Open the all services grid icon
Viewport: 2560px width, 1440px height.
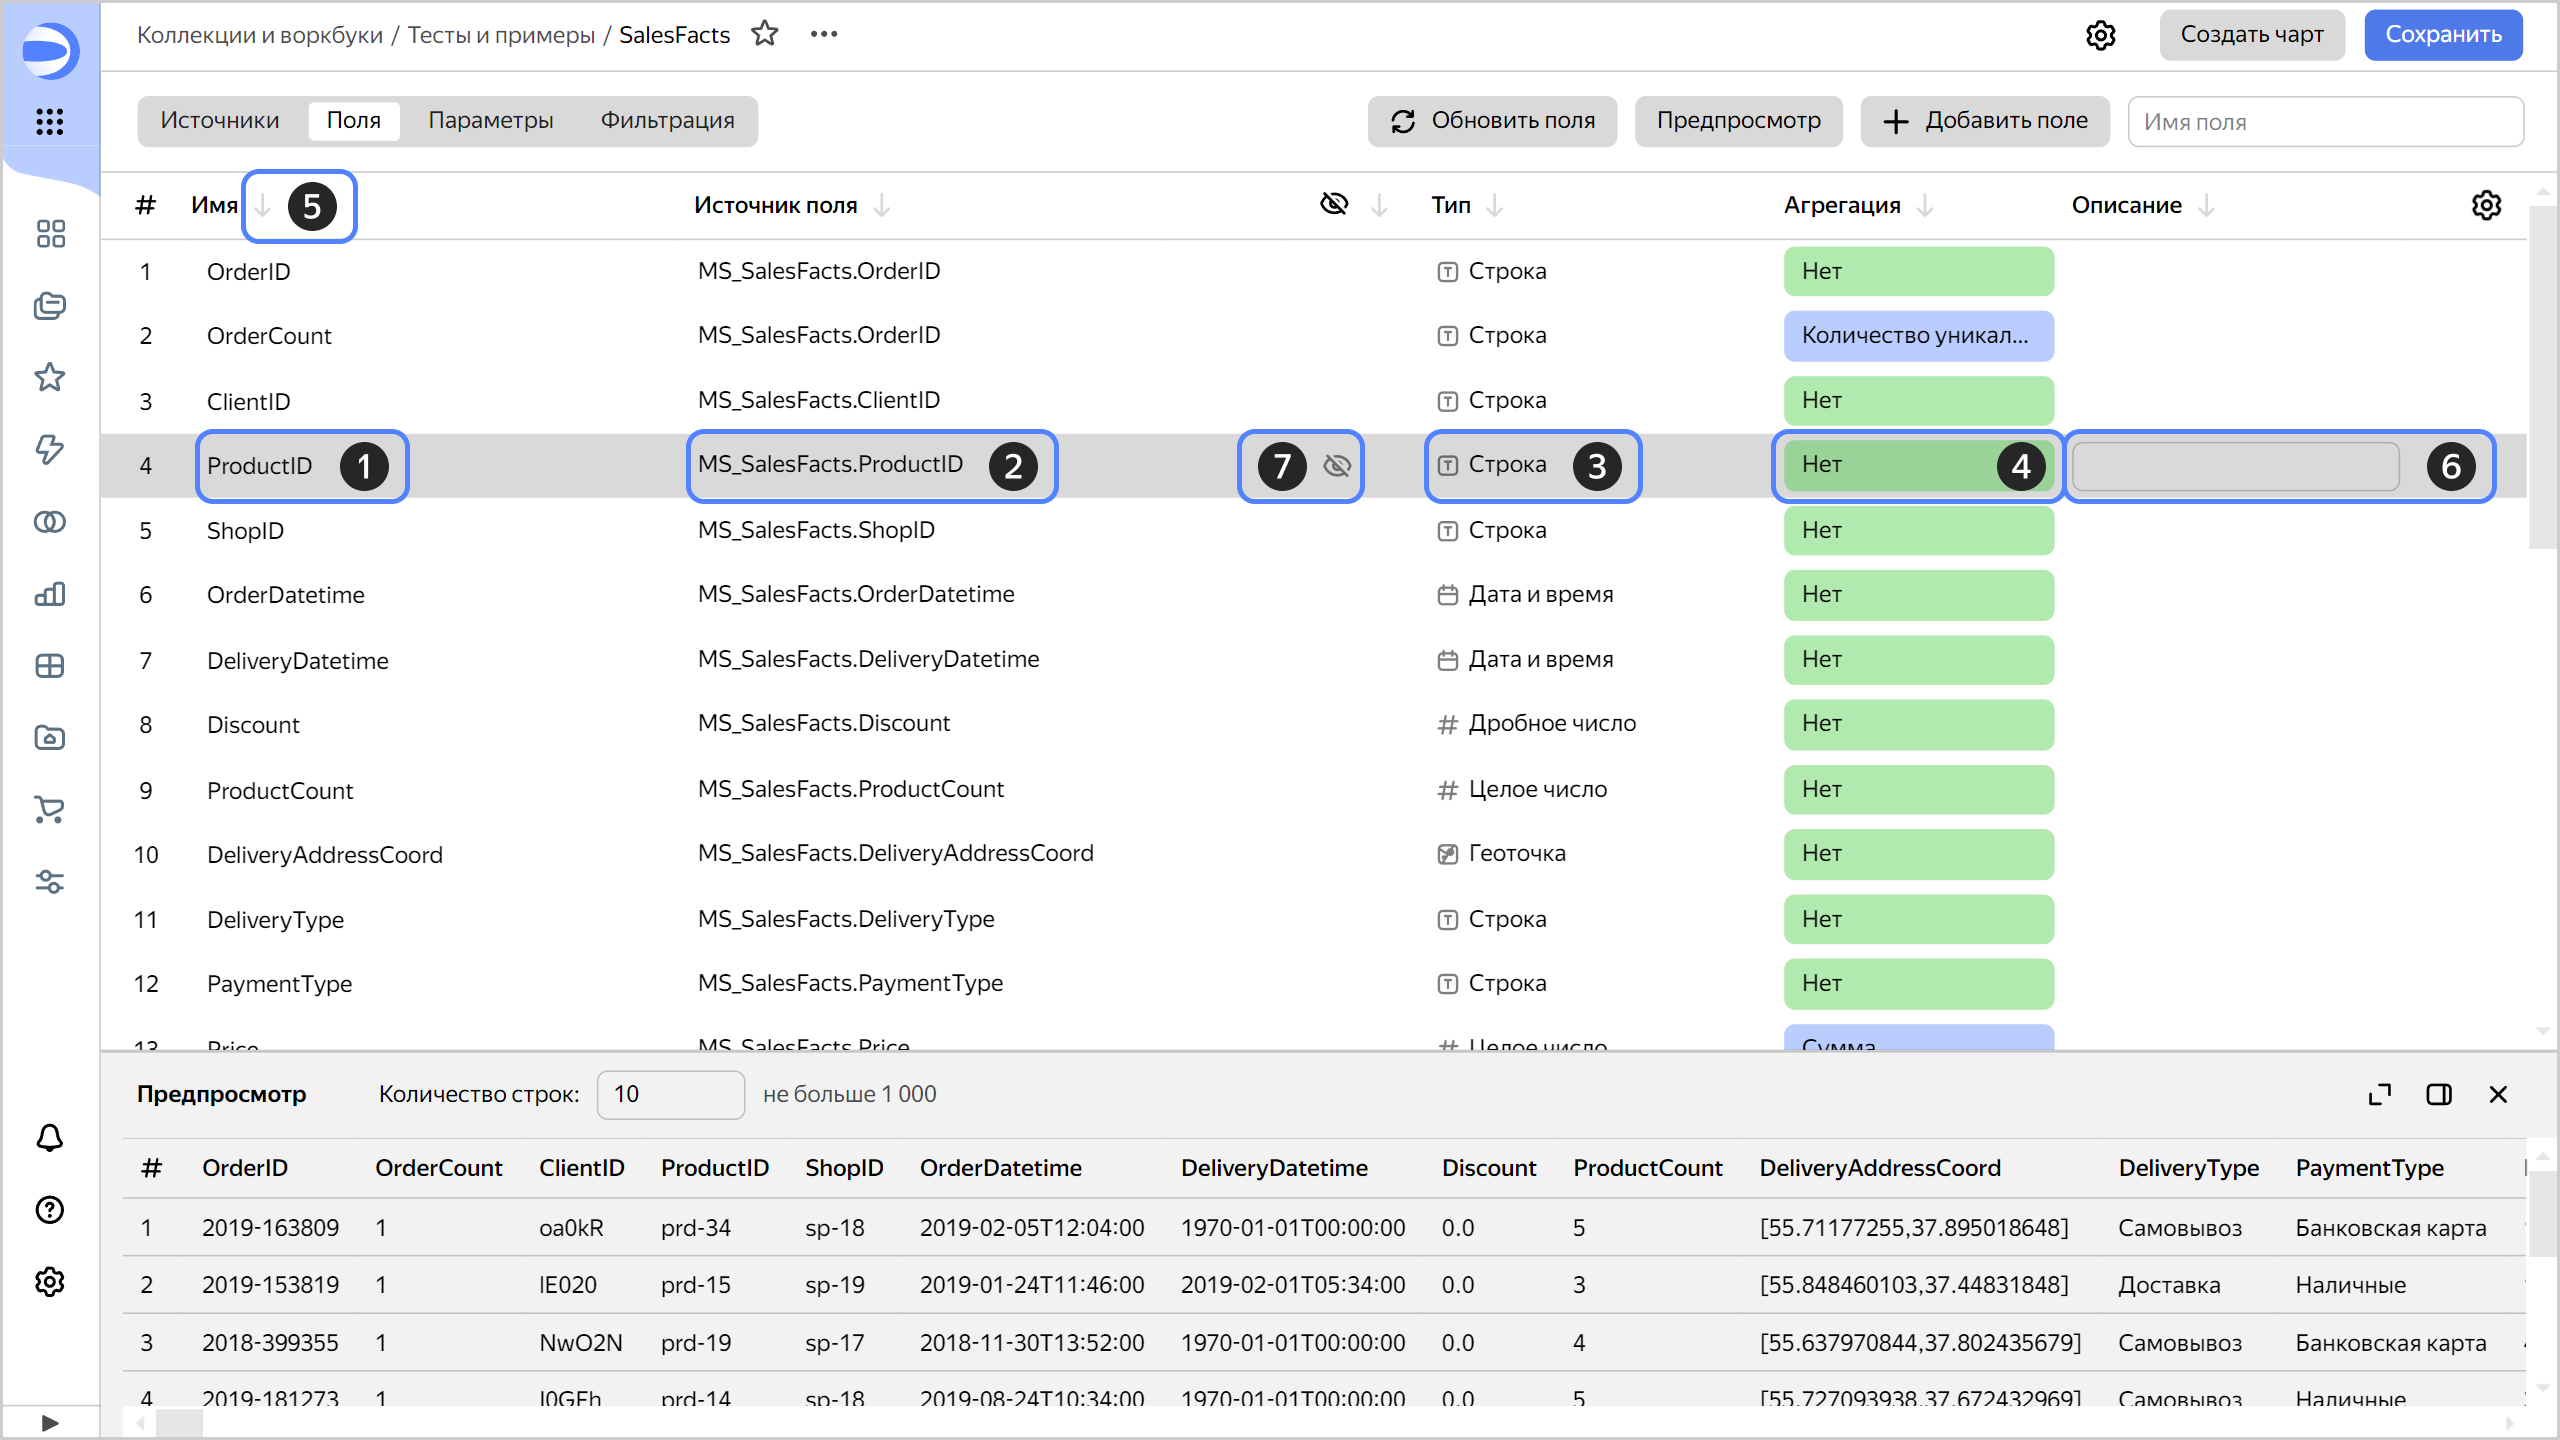click(x=50, y=122)
